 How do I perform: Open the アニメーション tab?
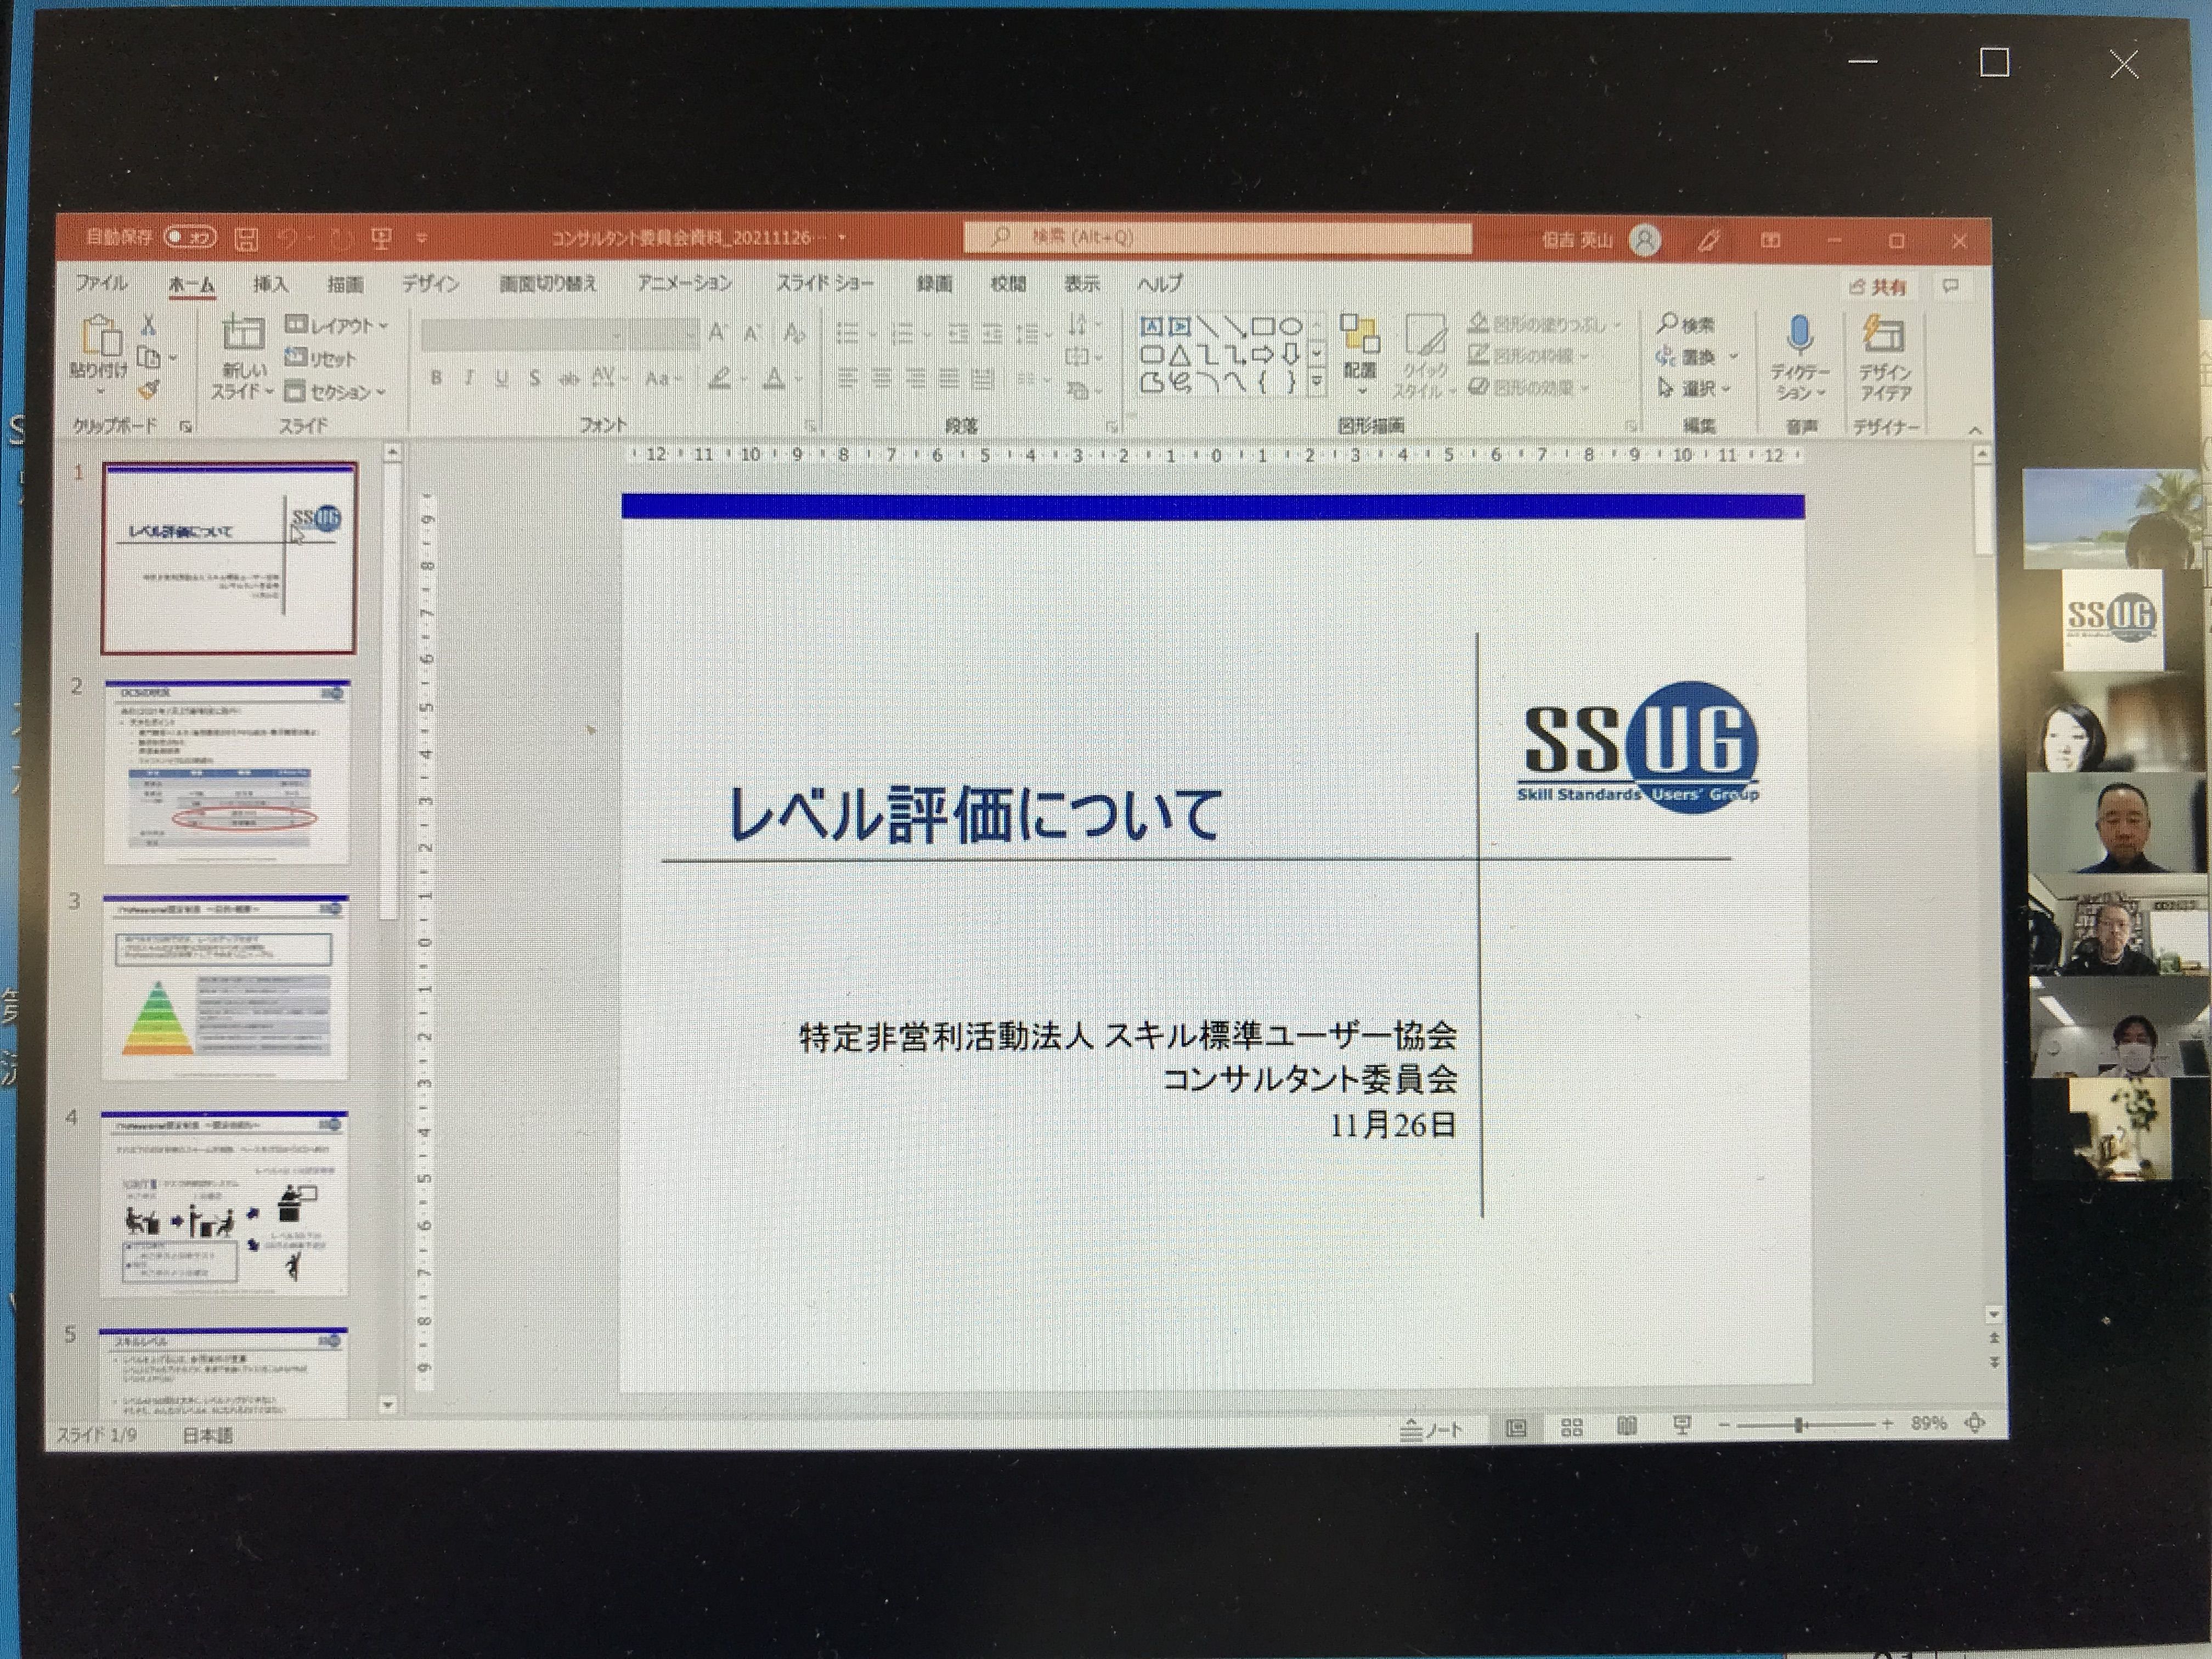click(x=685, y=284)
